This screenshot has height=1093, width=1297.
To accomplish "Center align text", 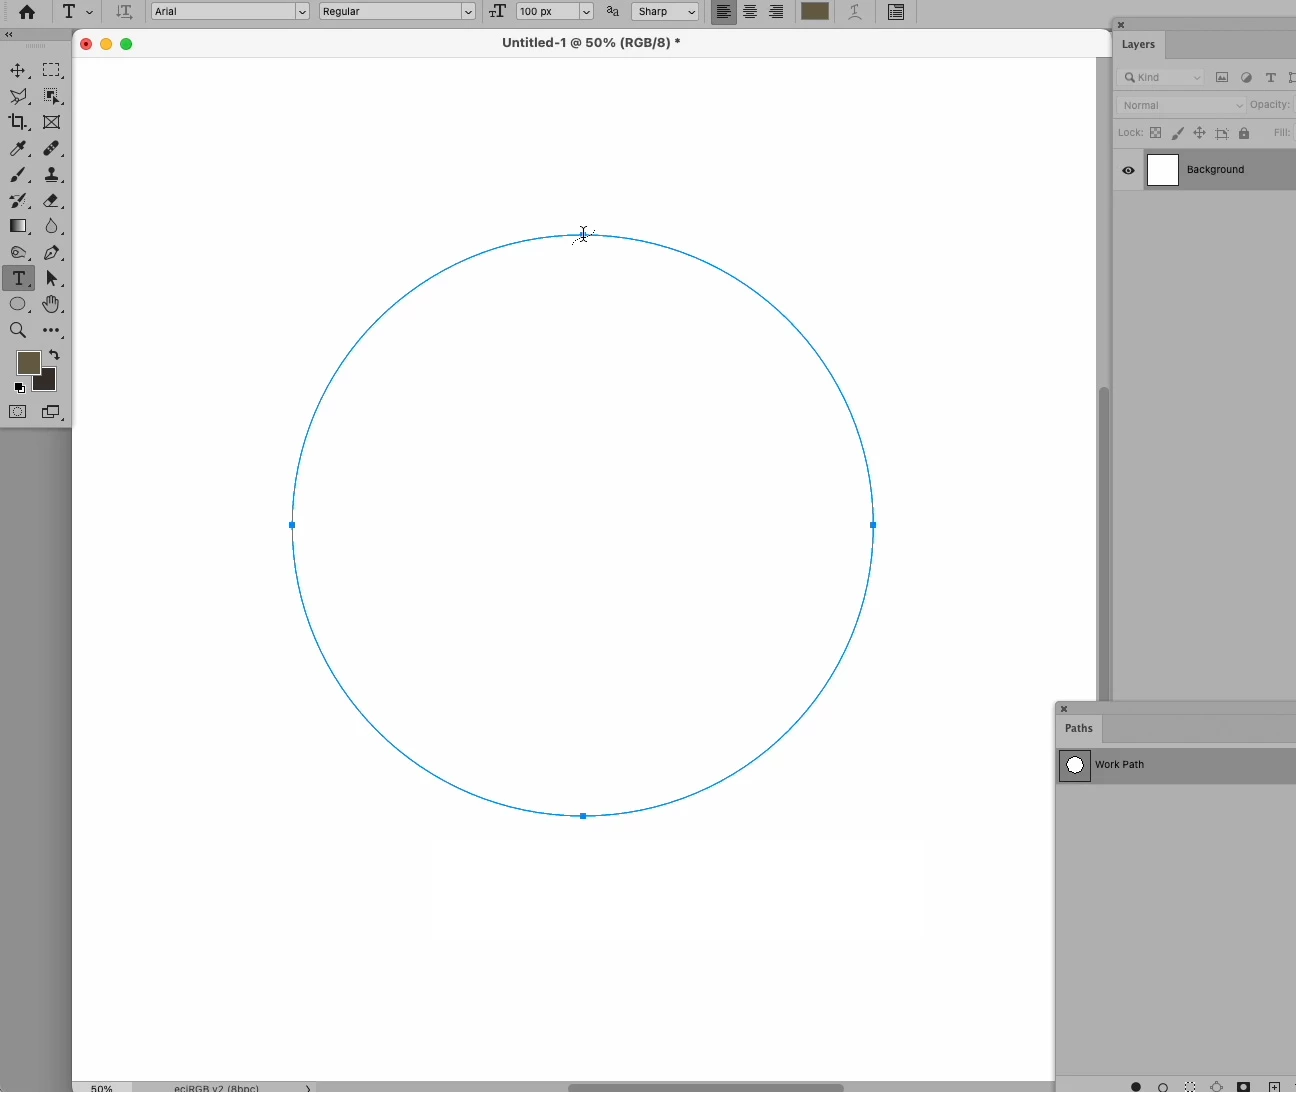I will pyautogui.click(x=751, y=12).
